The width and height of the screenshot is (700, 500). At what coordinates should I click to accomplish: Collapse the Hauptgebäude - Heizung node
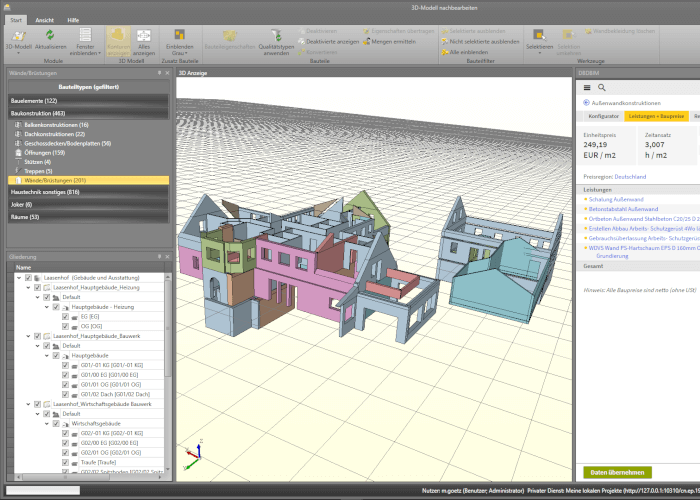(47, 307)
